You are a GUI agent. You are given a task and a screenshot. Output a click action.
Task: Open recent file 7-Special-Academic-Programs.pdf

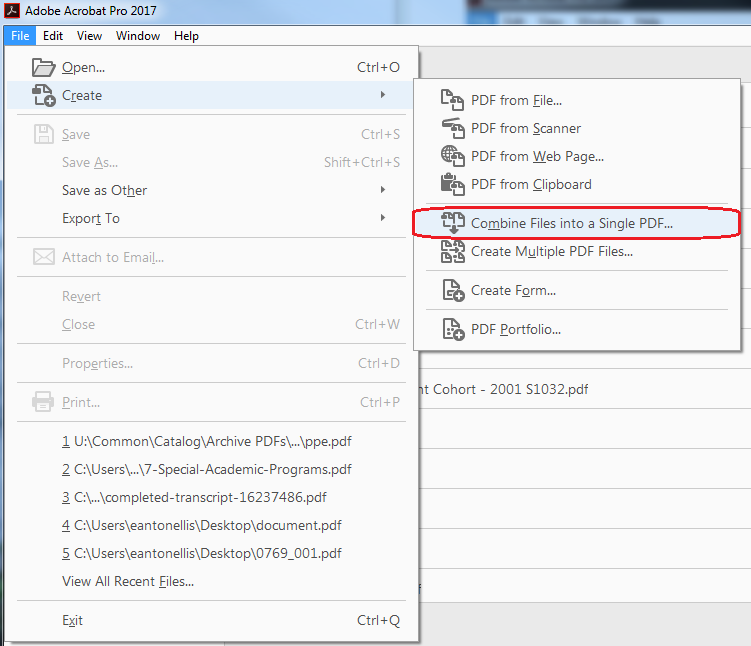click(x=206, y=469)
